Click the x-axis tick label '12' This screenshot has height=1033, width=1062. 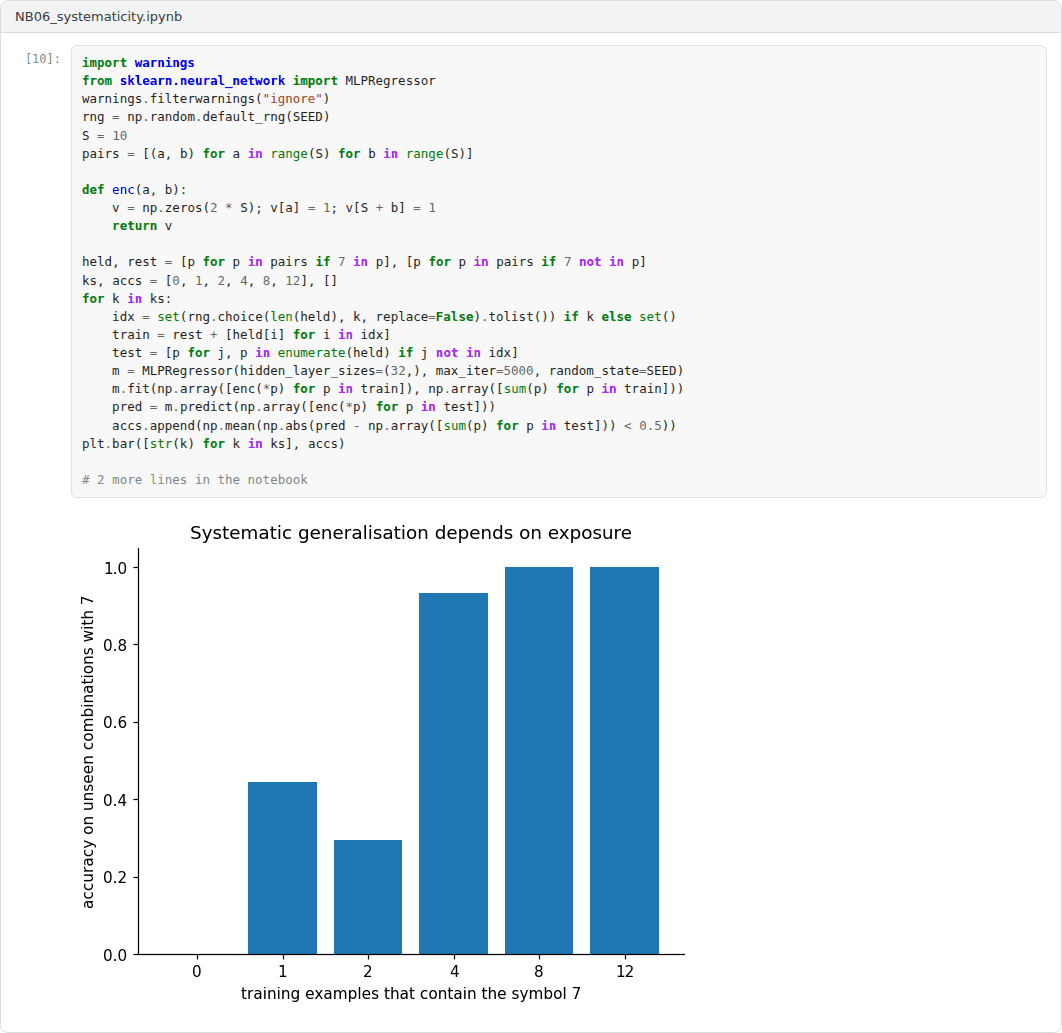point(625,971)
